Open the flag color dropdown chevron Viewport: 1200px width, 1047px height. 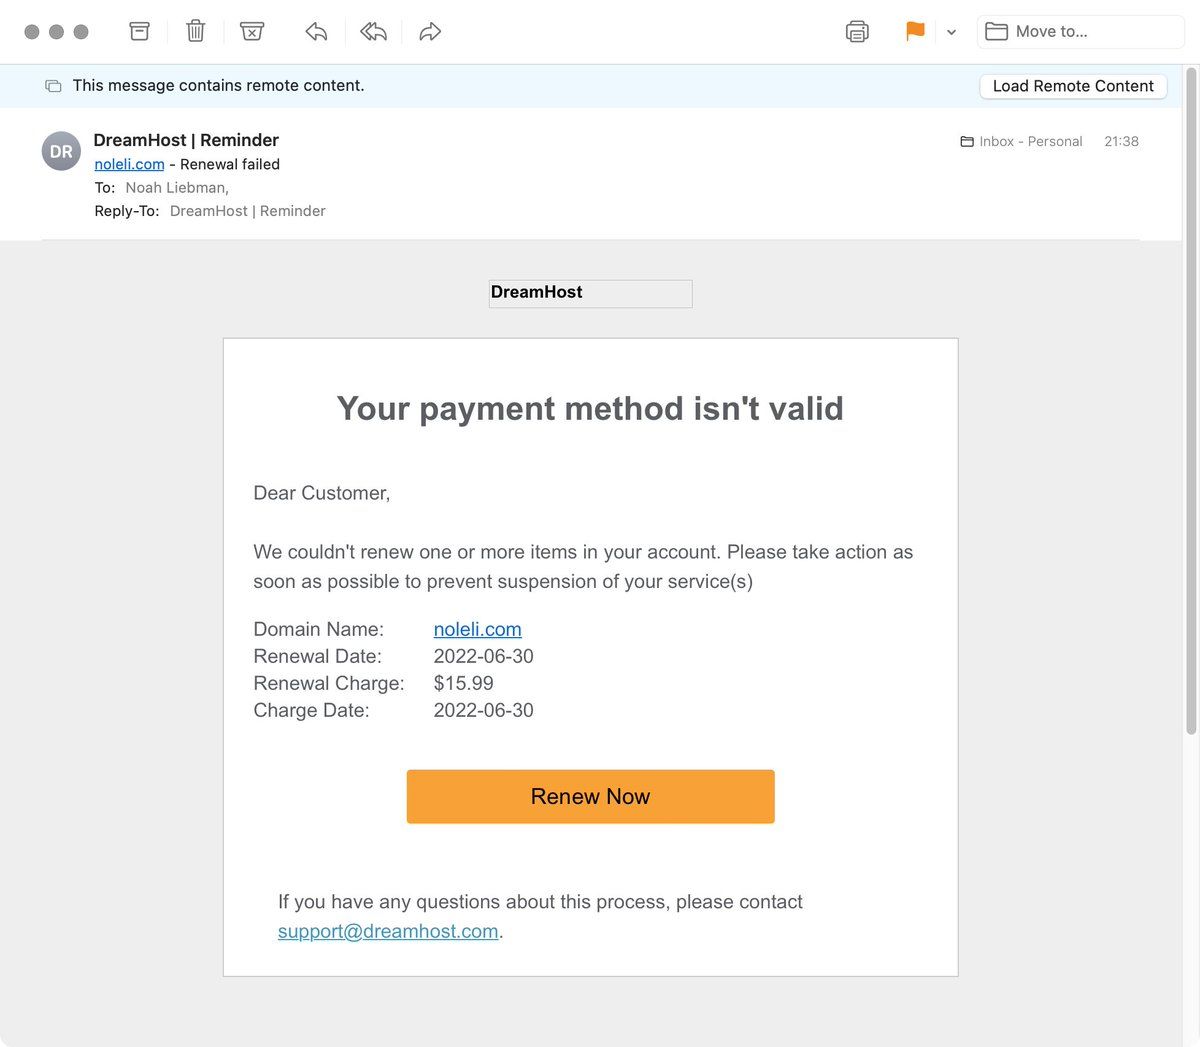click(x=951, y=32)
